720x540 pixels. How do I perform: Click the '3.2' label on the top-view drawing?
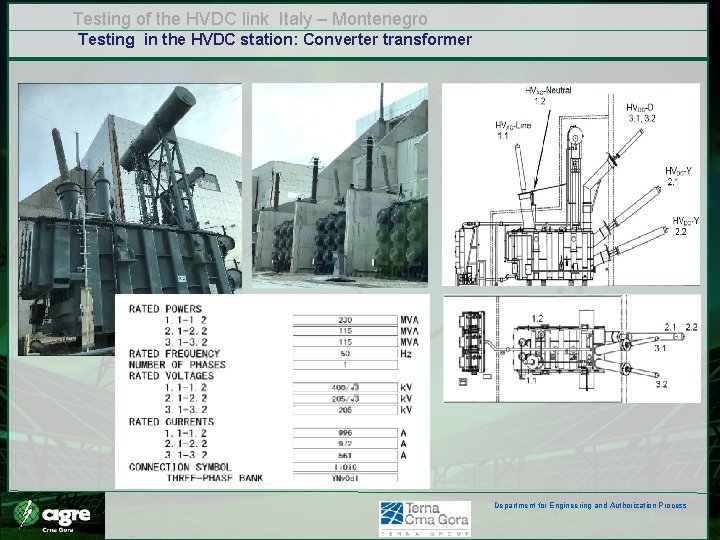662,384
